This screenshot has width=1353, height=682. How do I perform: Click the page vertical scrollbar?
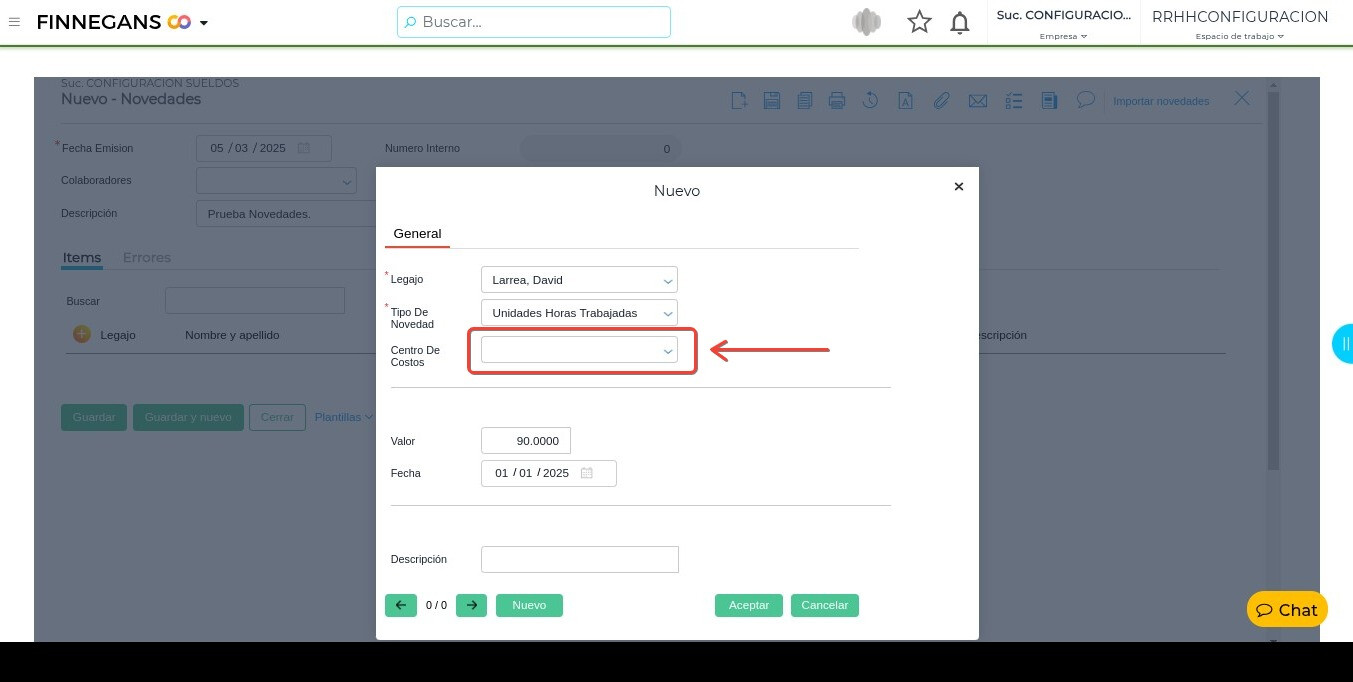point(1273,280)
